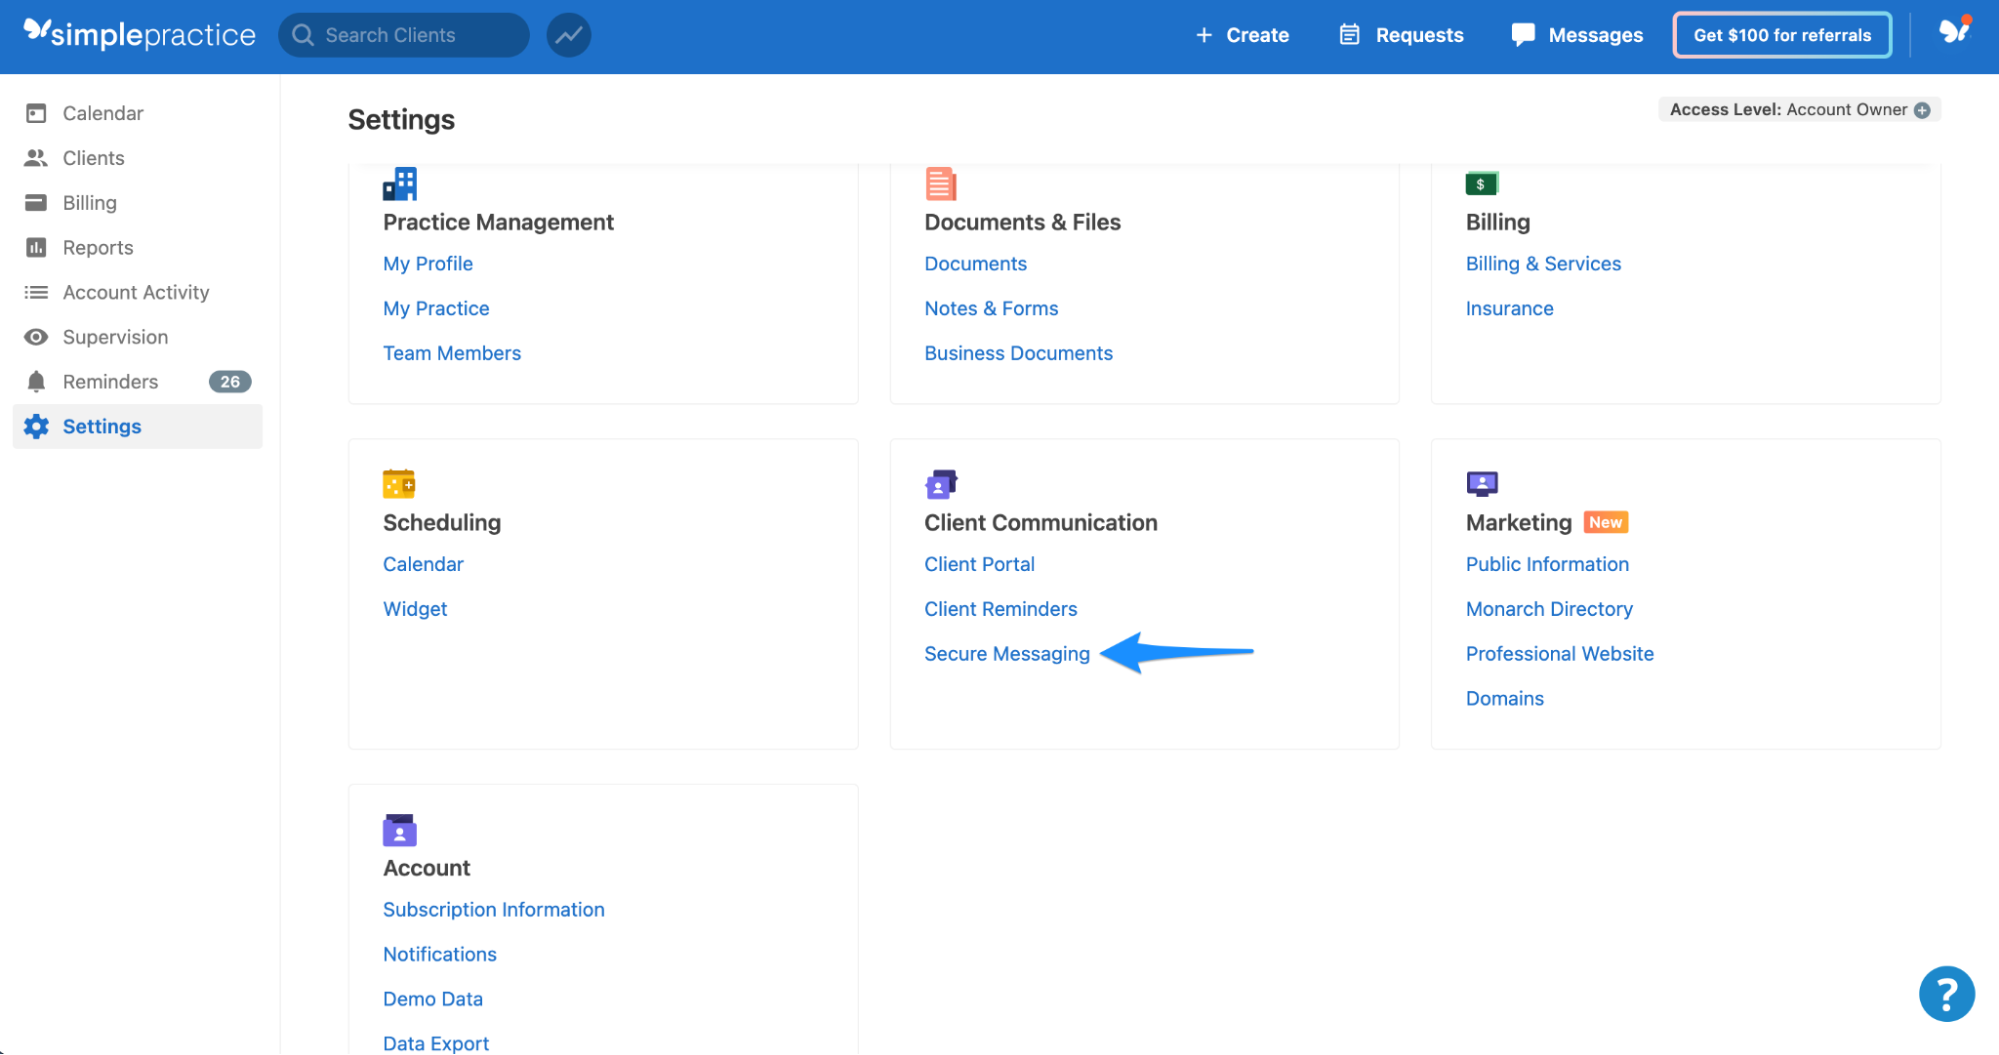This screenshot has width=1999, height=1055.
Task: Click the Get $100 for referrals button
Action: 1781,34
